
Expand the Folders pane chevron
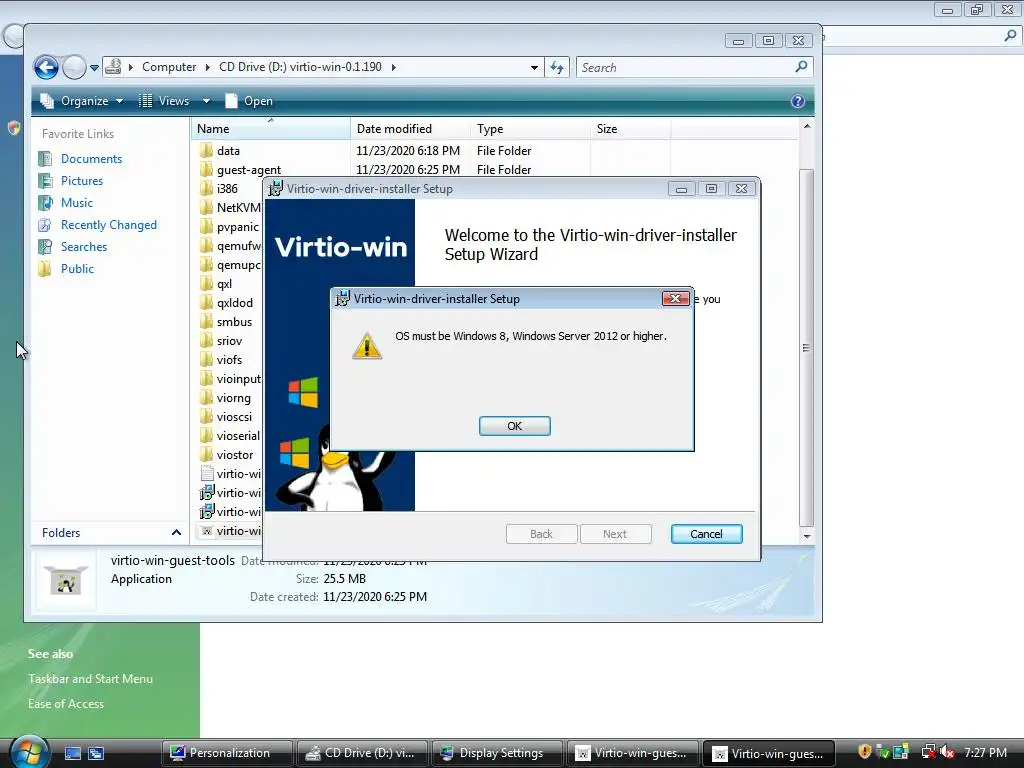point(176,532)
